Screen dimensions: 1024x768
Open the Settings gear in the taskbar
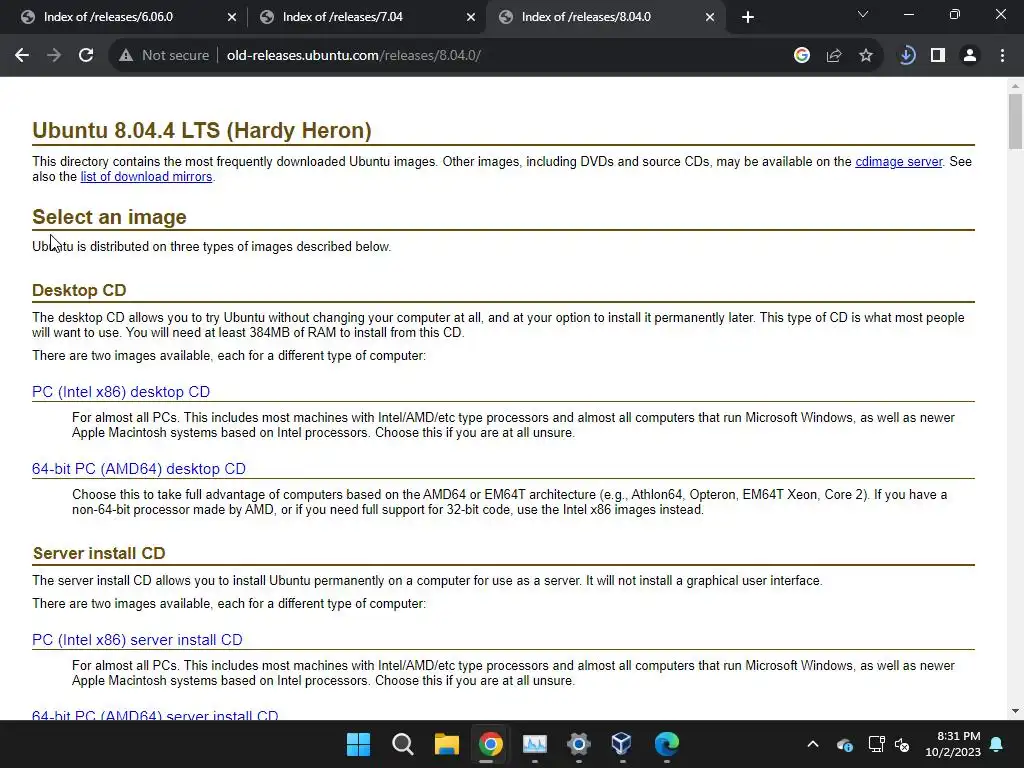coord(579,744)
